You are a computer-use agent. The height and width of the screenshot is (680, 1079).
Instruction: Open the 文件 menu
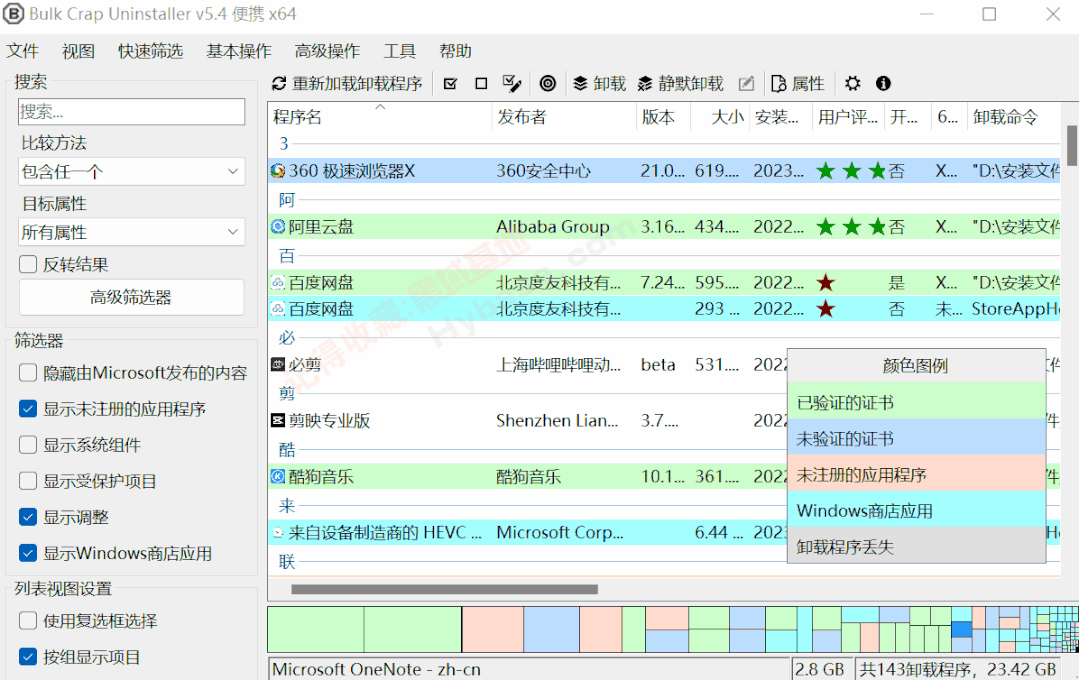(x=23, y=52)
